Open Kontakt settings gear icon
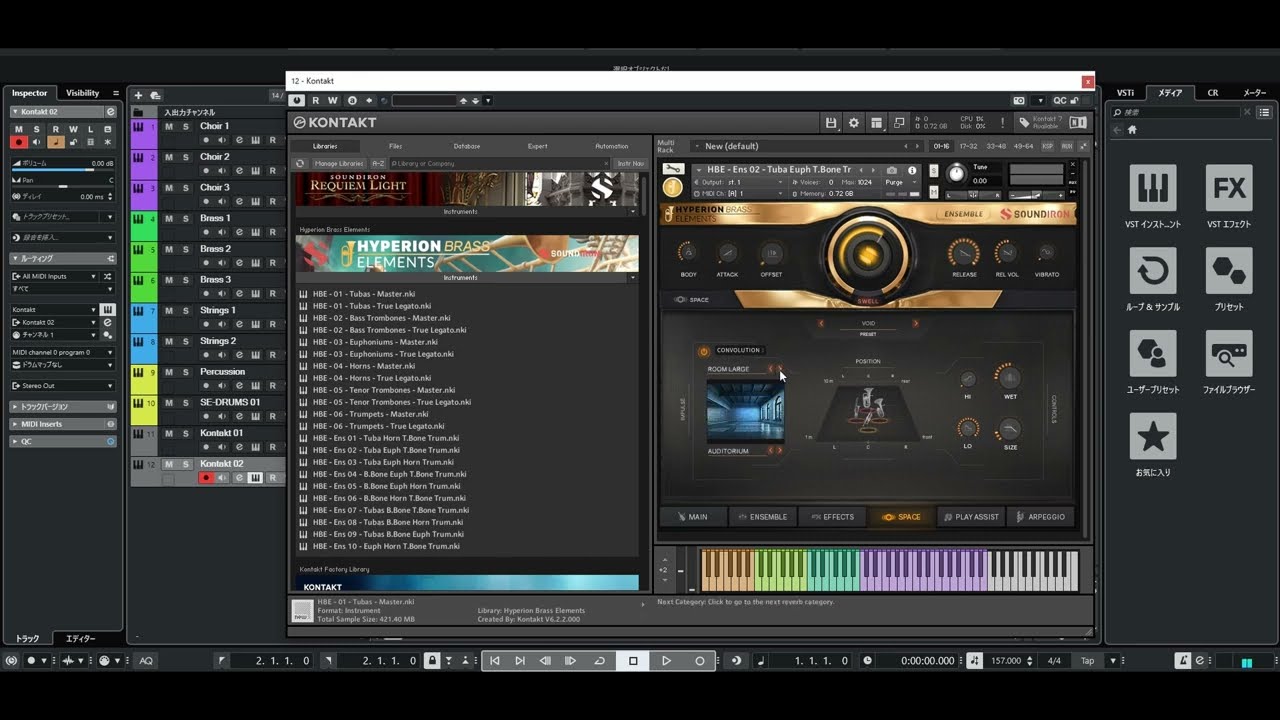This screenshot has width=1280, height=720. [853, 122]
